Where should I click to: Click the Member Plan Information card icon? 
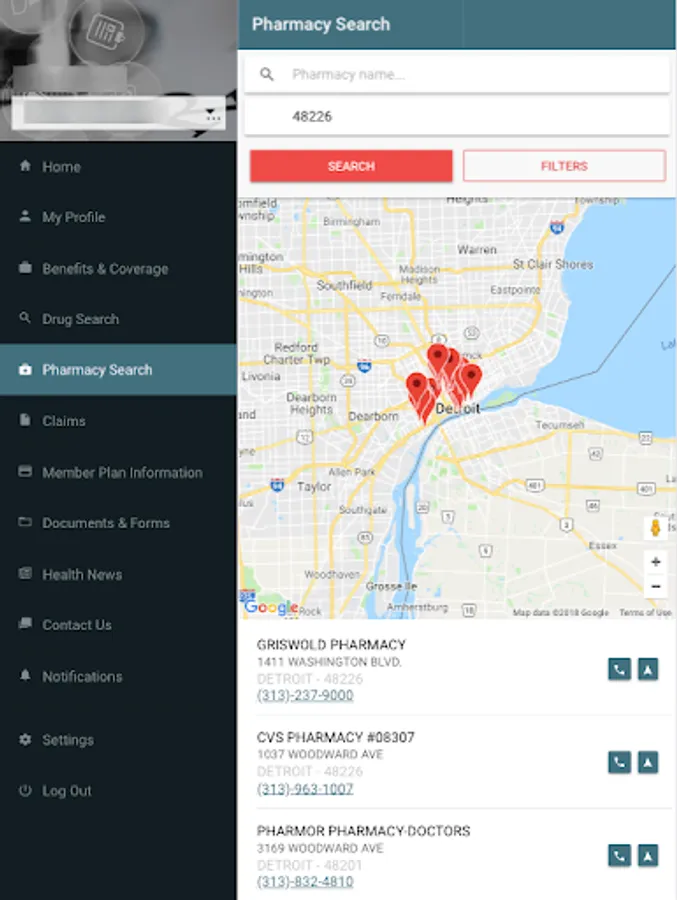tap(25, 471)
